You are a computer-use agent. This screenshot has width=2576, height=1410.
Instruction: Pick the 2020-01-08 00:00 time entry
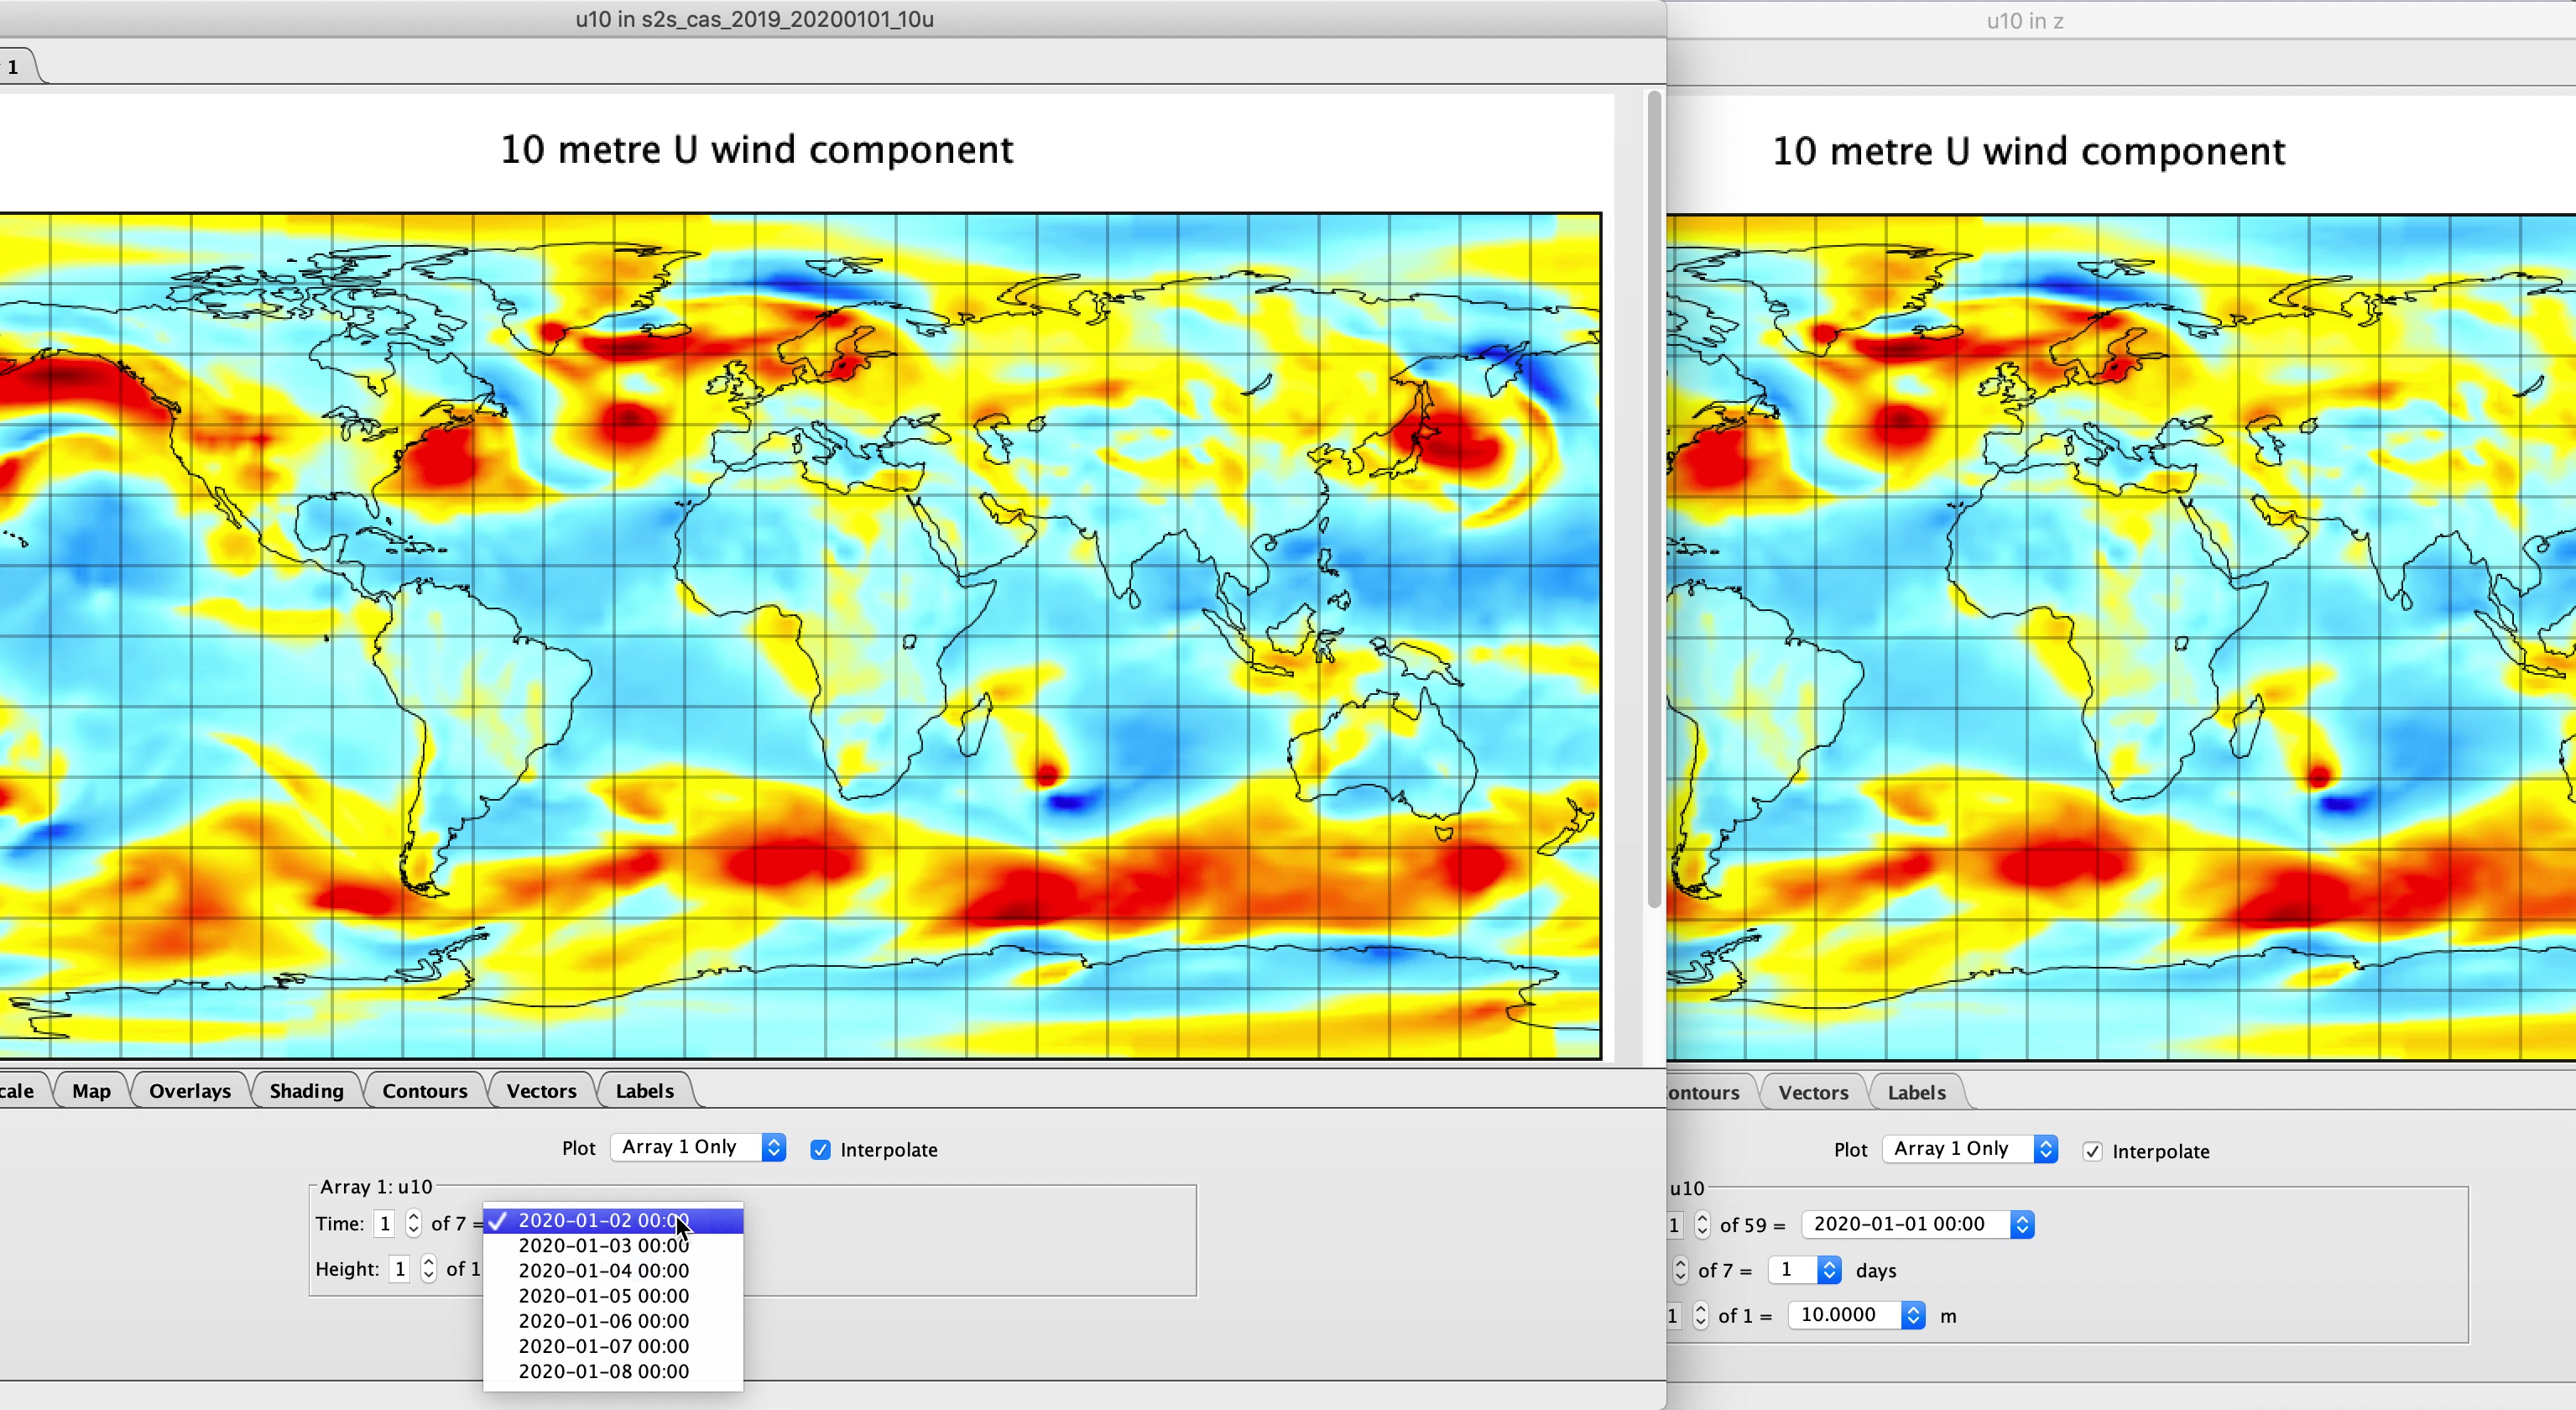click(603, 1372)
